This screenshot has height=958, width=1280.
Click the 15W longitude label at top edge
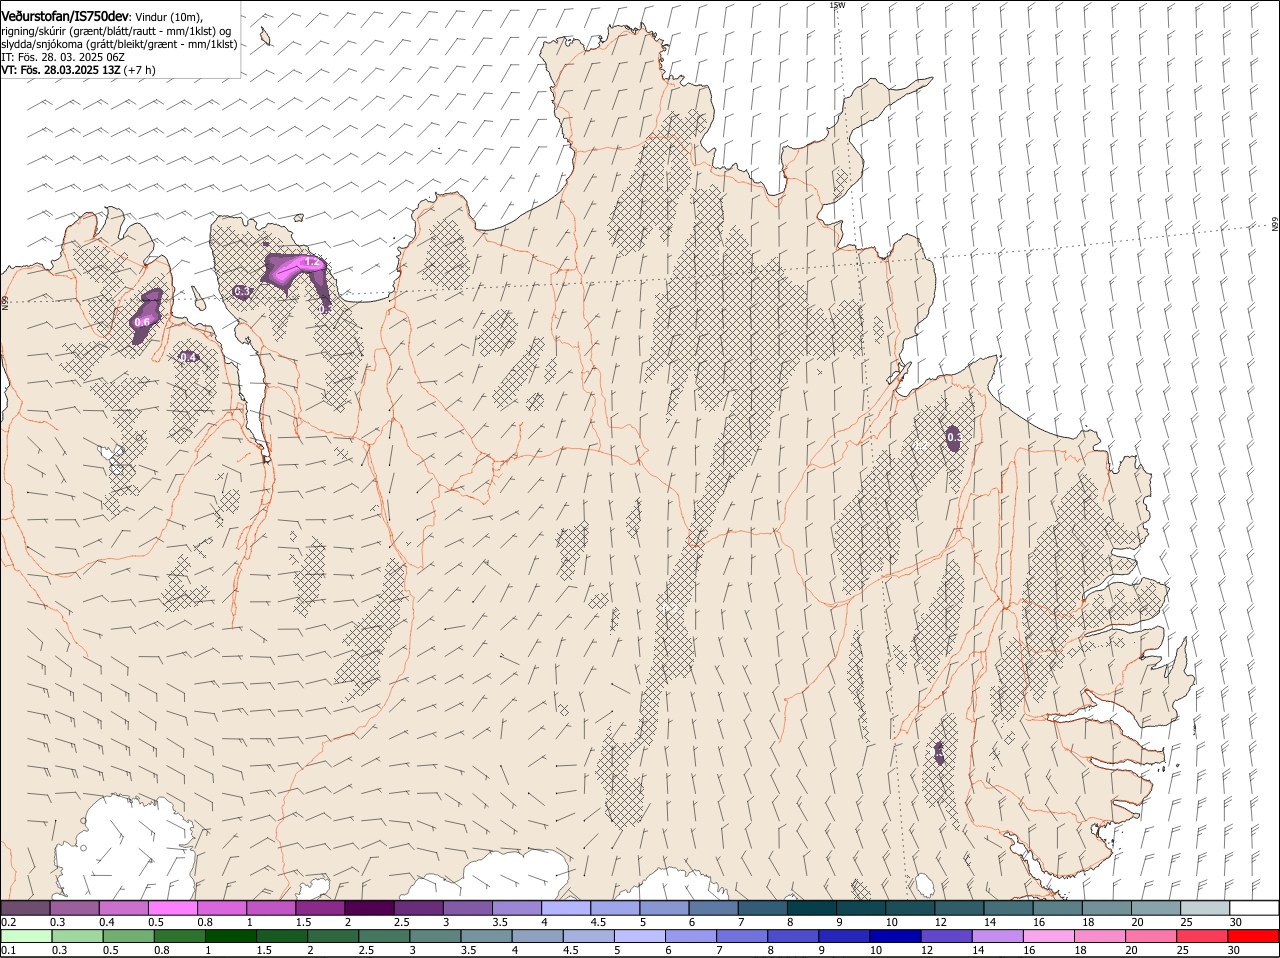point(837,5)
